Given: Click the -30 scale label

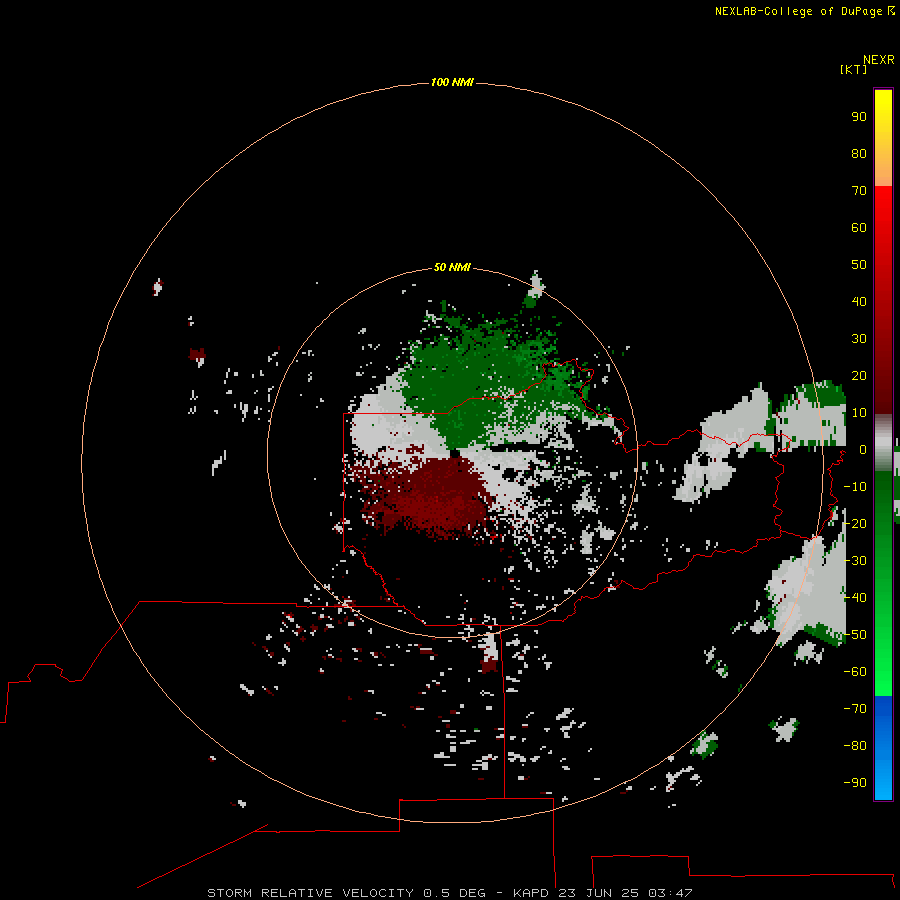Looking at the screenshot, I should pos(855,561).
